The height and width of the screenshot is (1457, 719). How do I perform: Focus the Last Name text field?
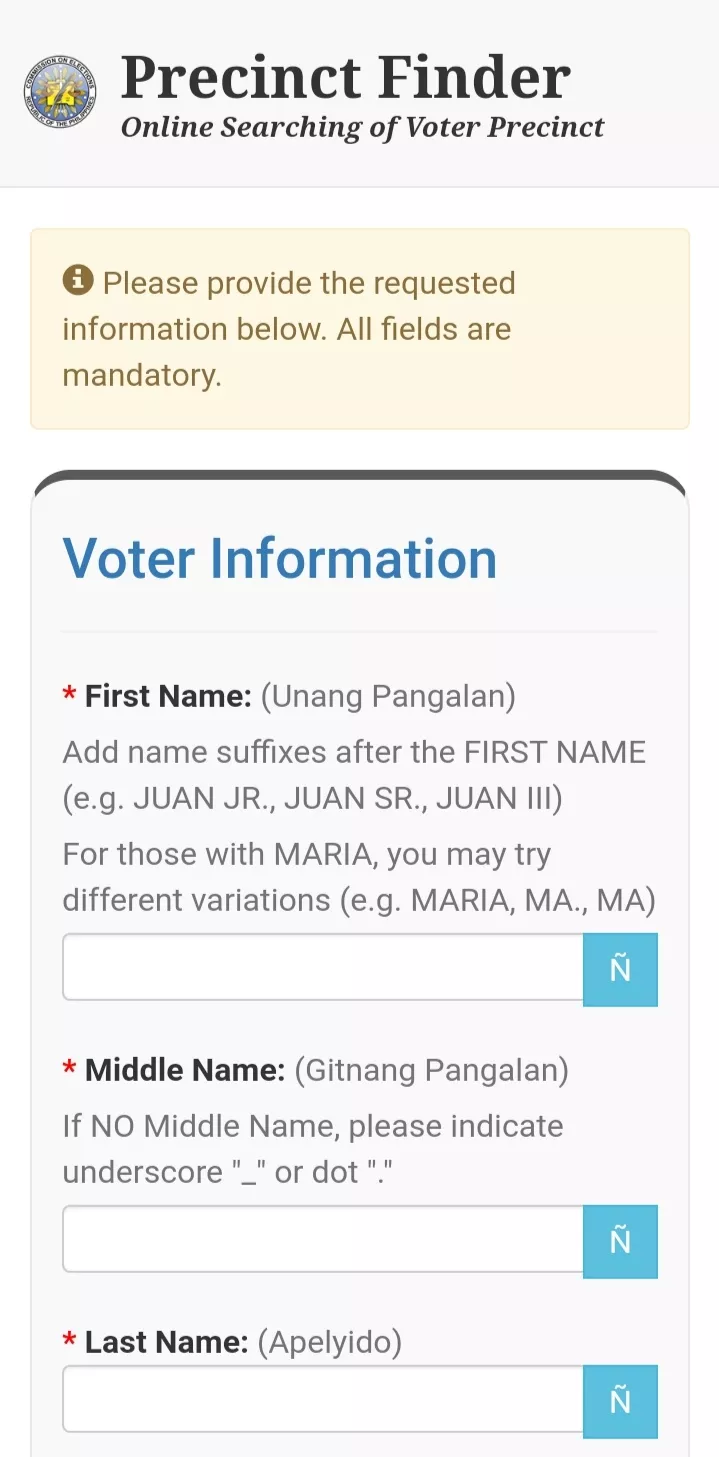(323, 1399)
